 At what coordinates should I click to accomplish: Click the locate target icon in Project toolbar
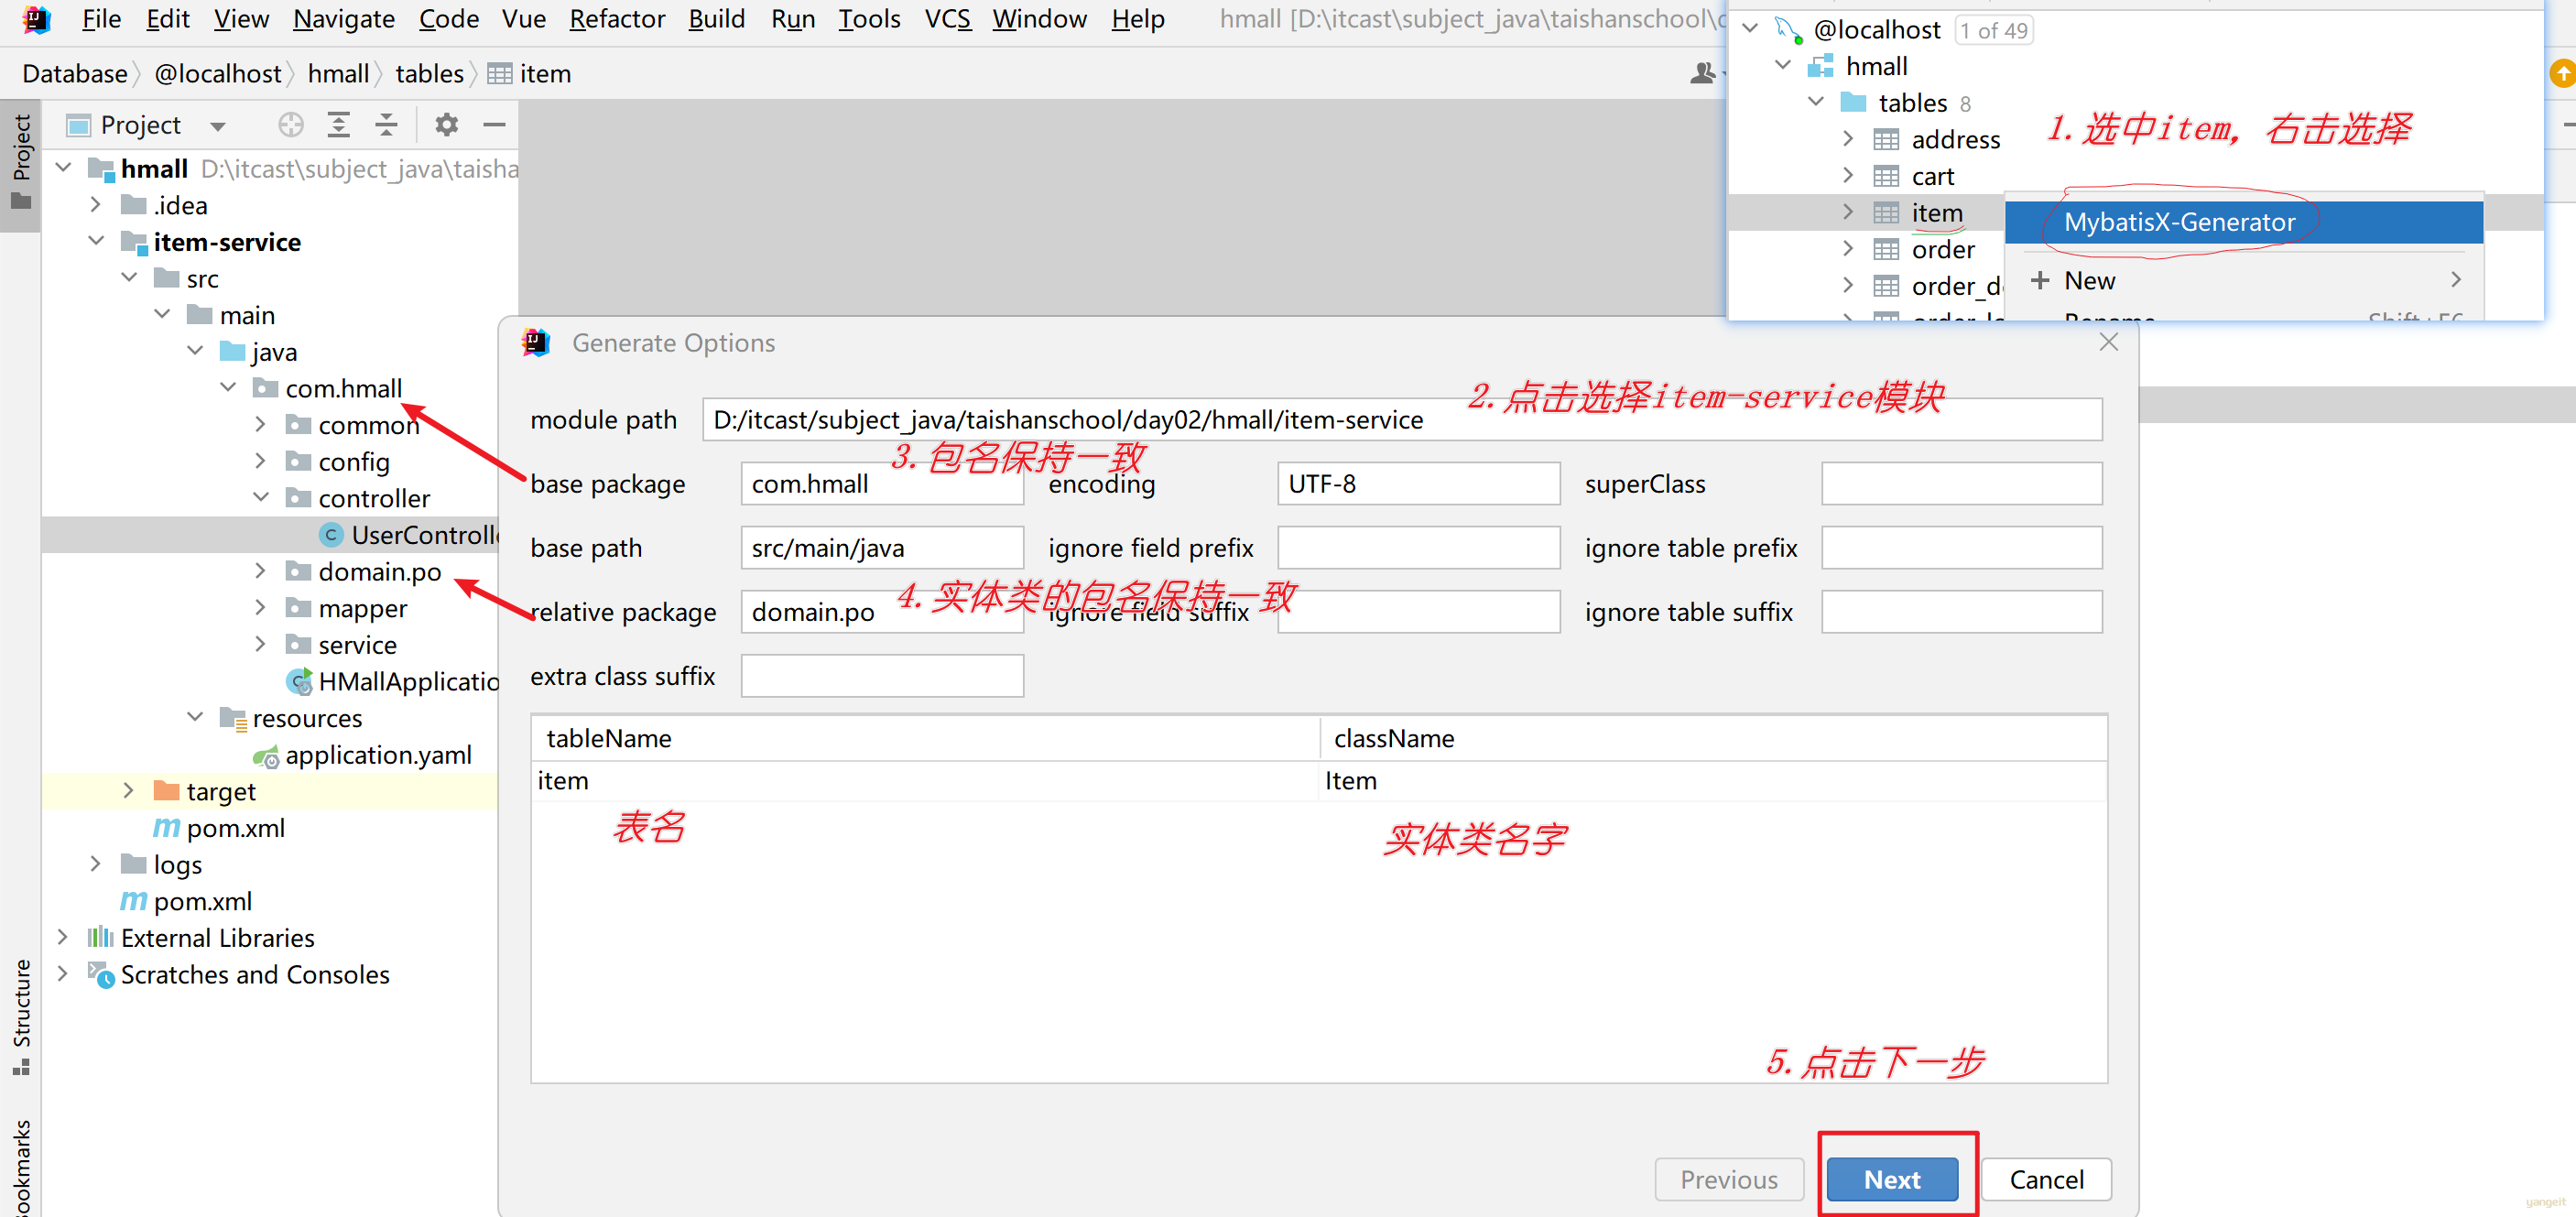click(290, 125)
